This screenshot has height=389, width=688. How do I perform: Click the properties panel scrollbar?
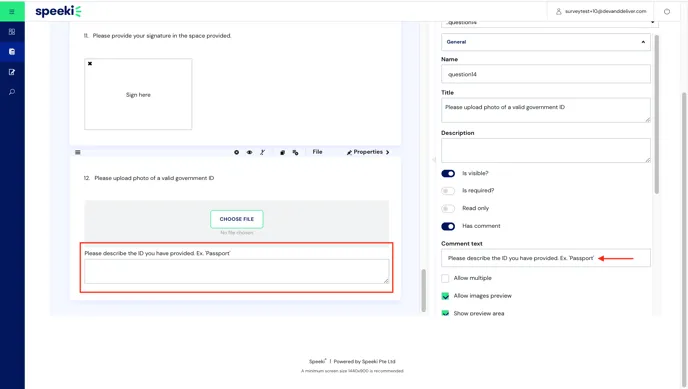pyautogui.click(x=656, y=114)
